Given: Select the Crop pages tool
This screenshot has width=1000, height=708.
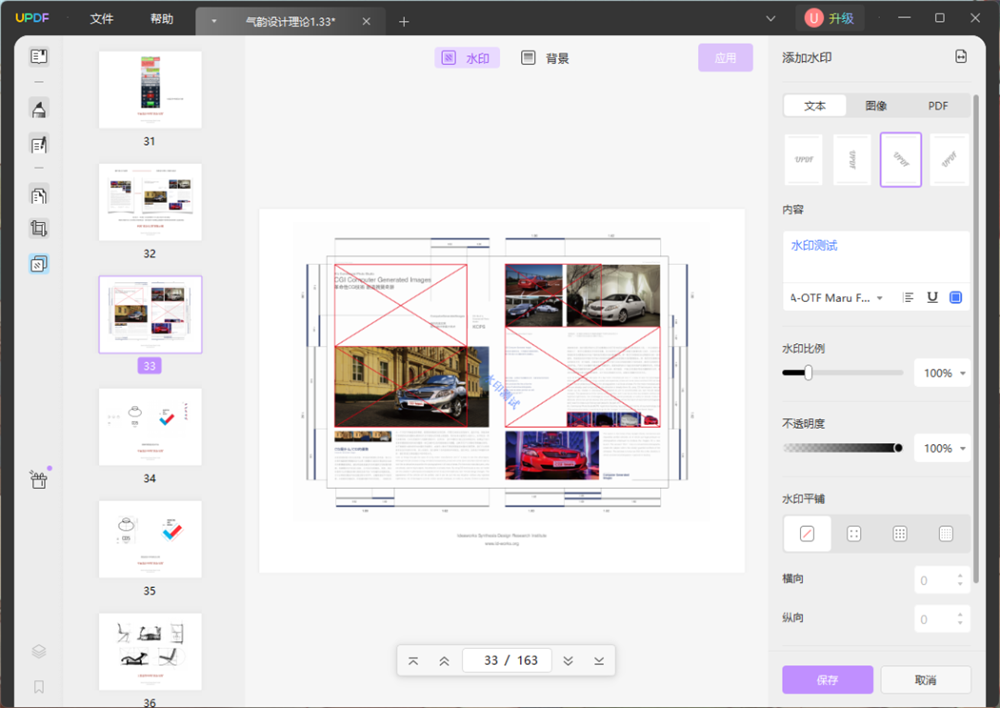Looking at the screenshot, I should click(39, 228).
